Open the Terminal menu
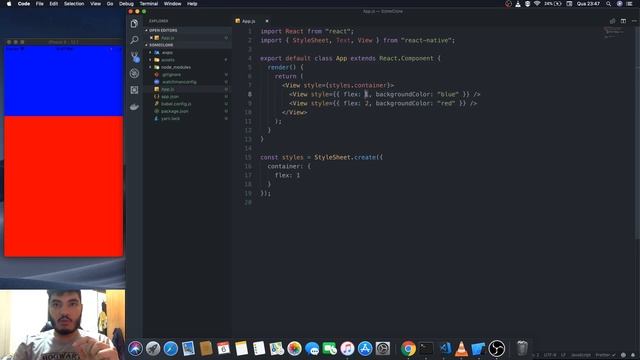The image size is (640, 360). [x=149, y=4]
